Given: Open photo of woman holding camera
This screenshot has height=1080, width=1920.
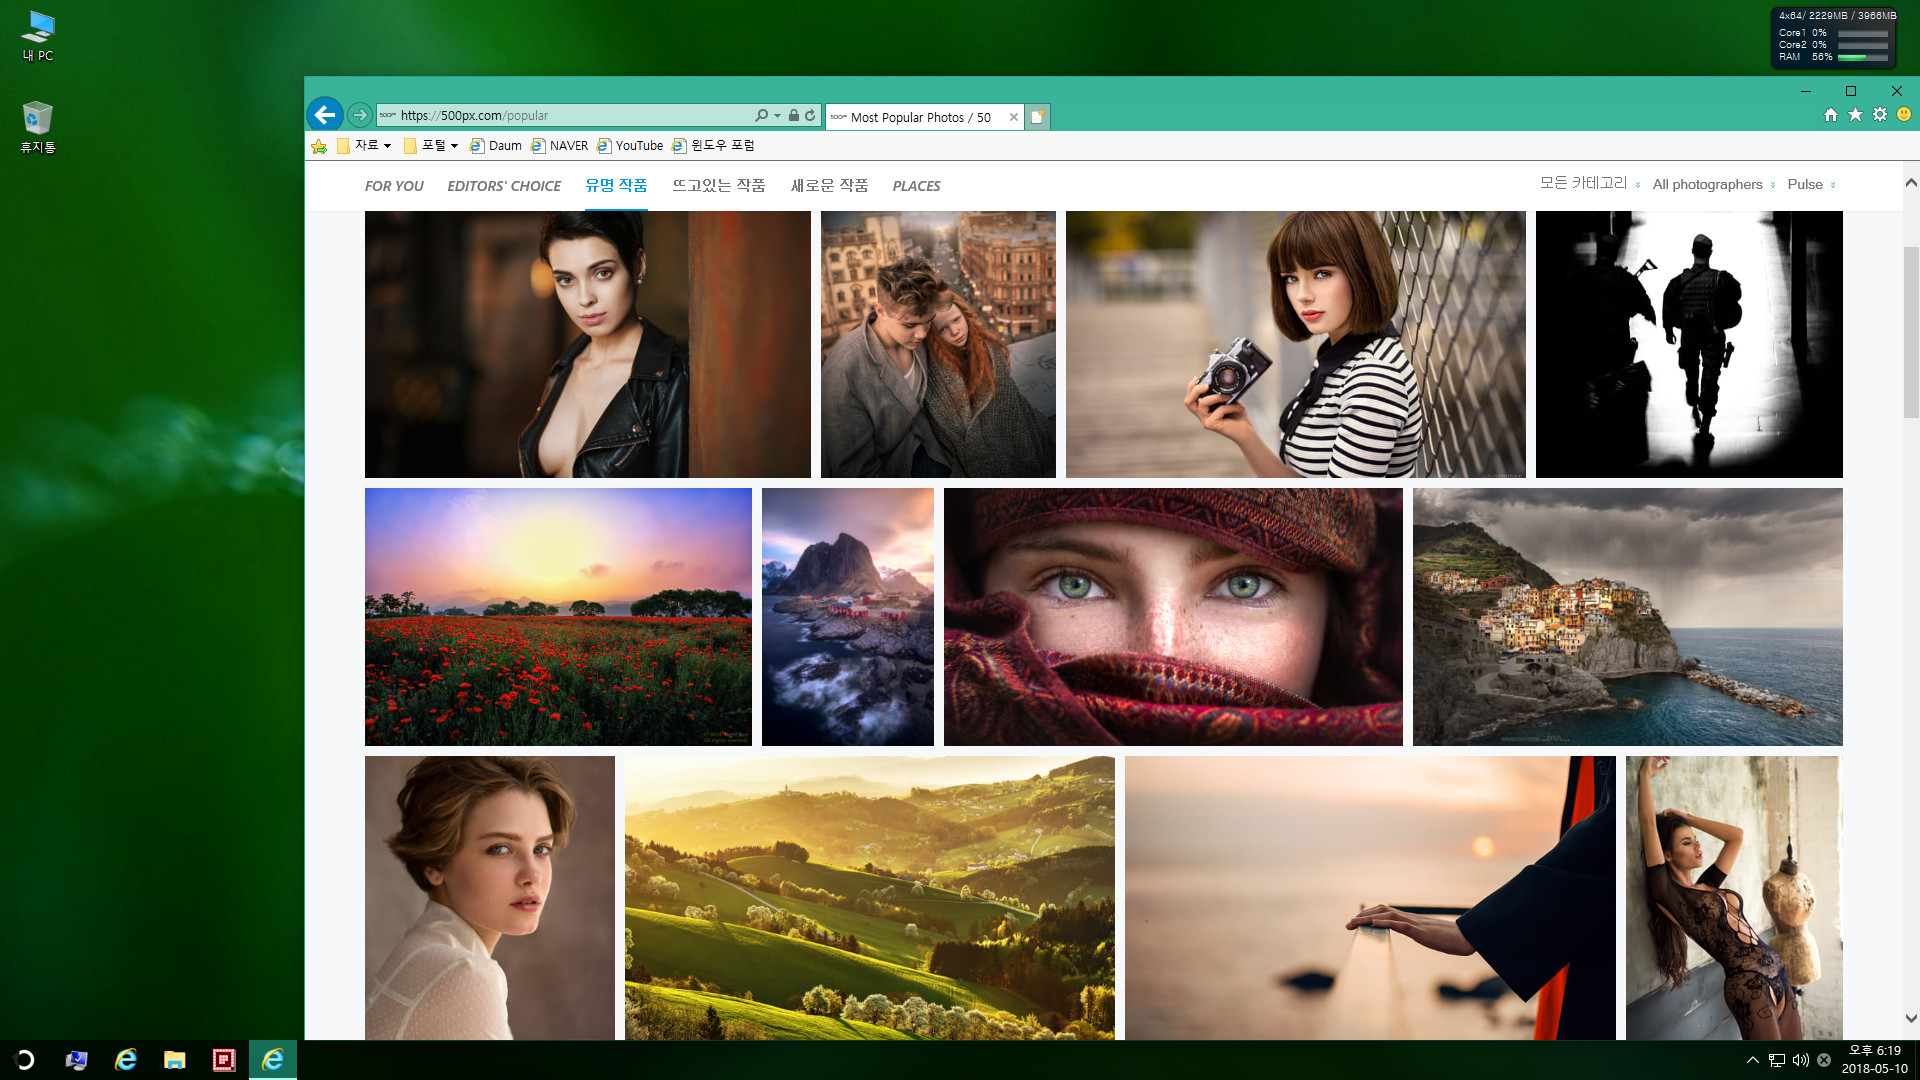Looking at the screenshot, I should (x=1296, y=344).
